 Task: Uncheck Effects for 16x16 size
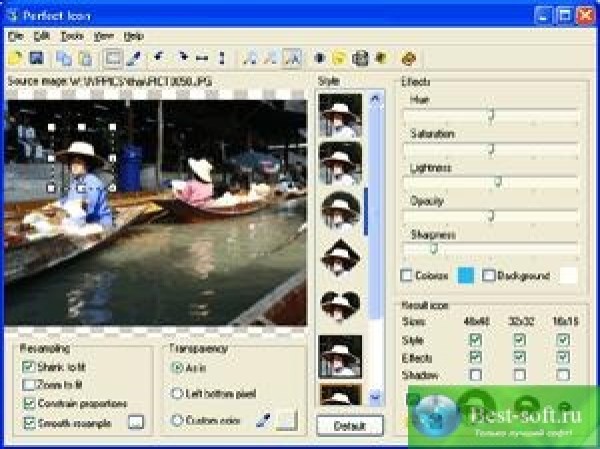pyautogui.click(x=563, y=357)
